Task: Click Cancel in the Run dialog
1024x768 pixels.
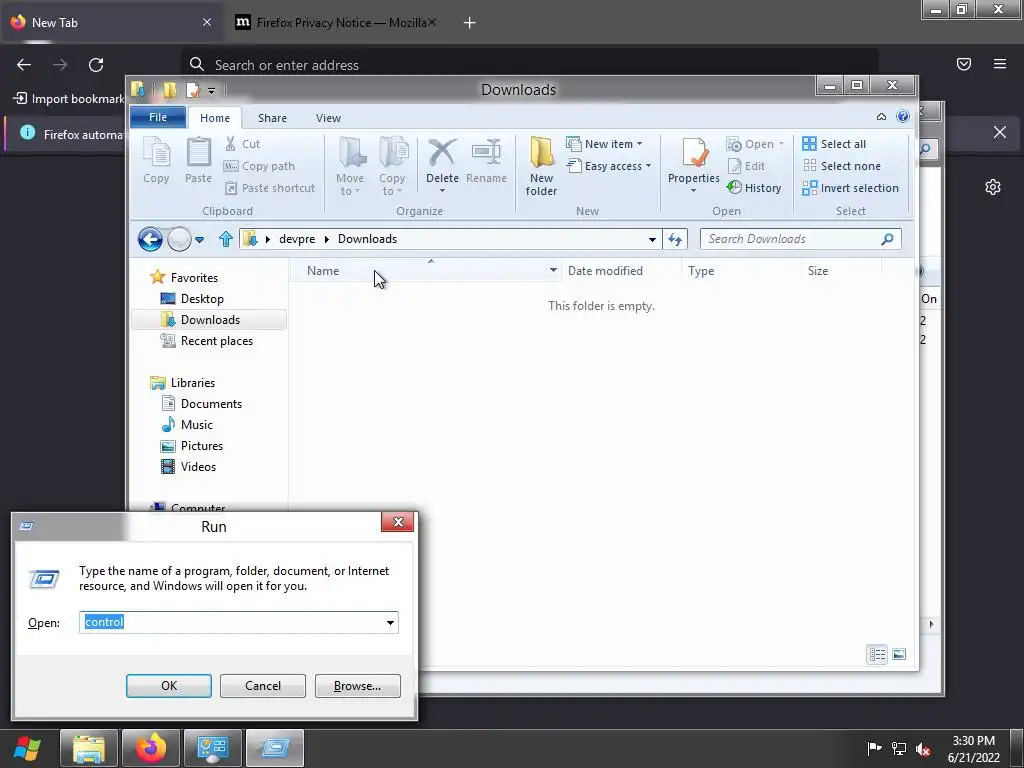Action: click(x=263, y=686)
